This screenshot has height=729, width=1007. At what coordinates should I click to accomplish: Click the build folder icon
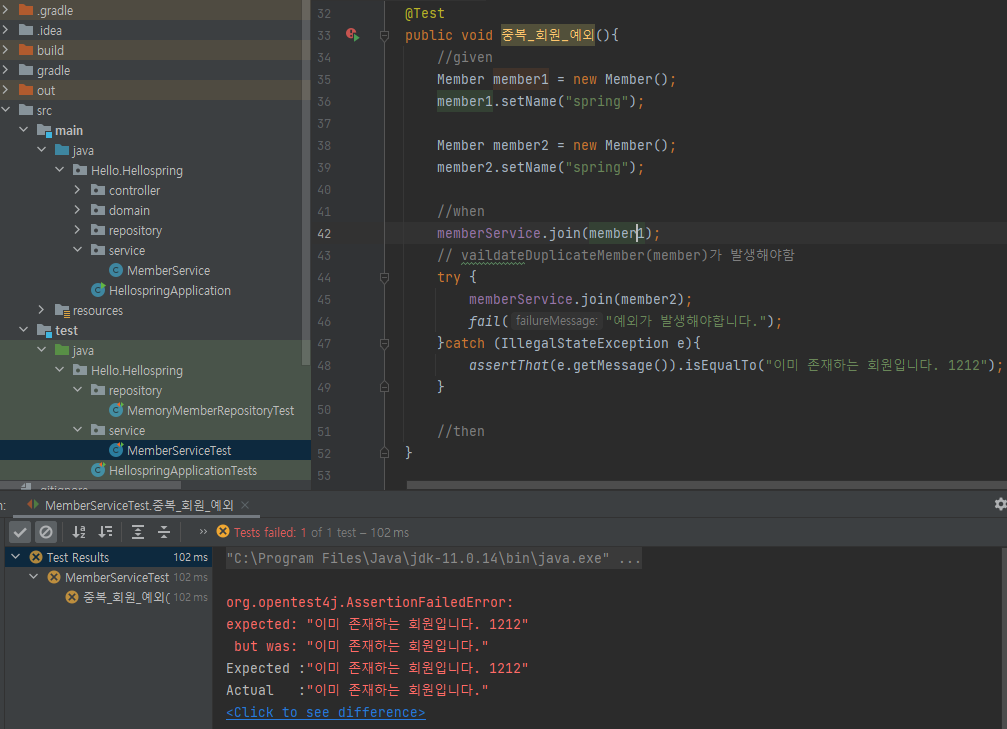tap(26, 49)
